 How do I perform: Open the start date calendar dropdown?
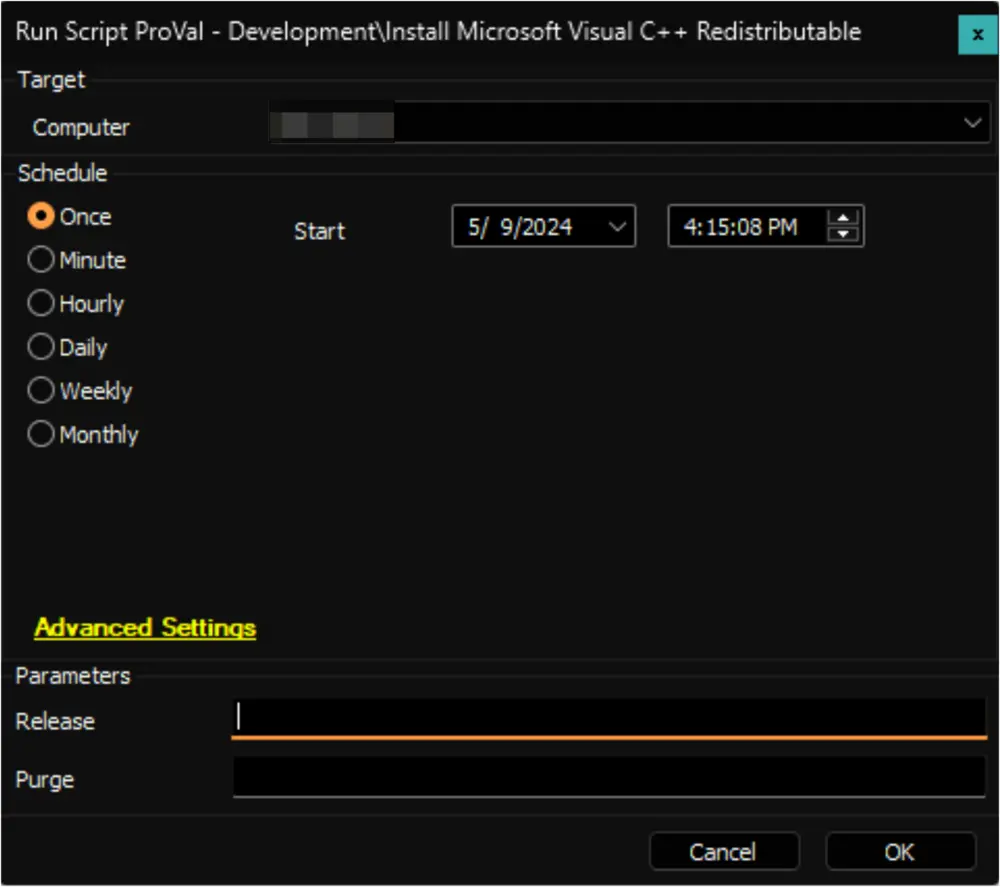point(617,226)
